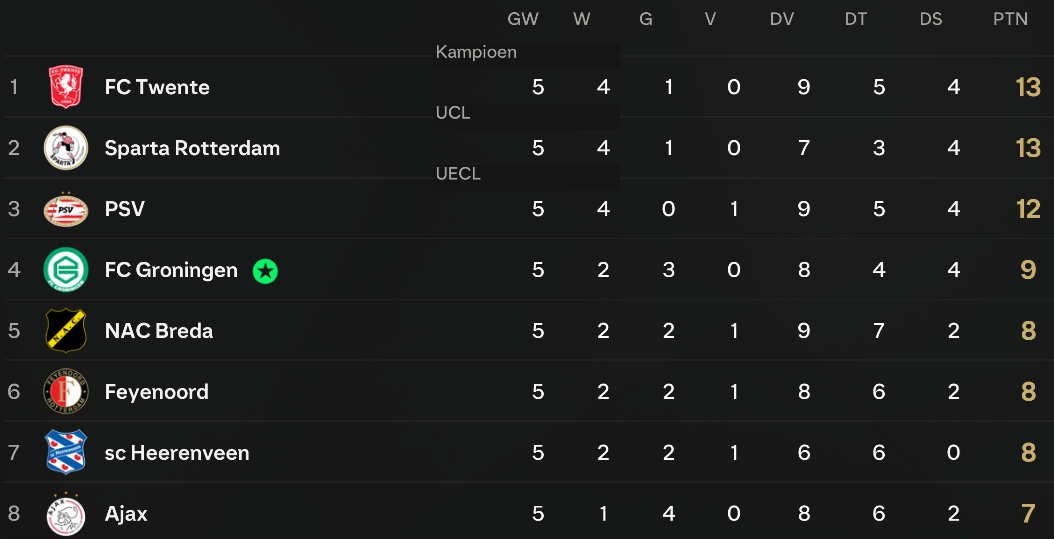
Task: Click the Sparta Rotterdam club logo
Action: click(66, 148)
